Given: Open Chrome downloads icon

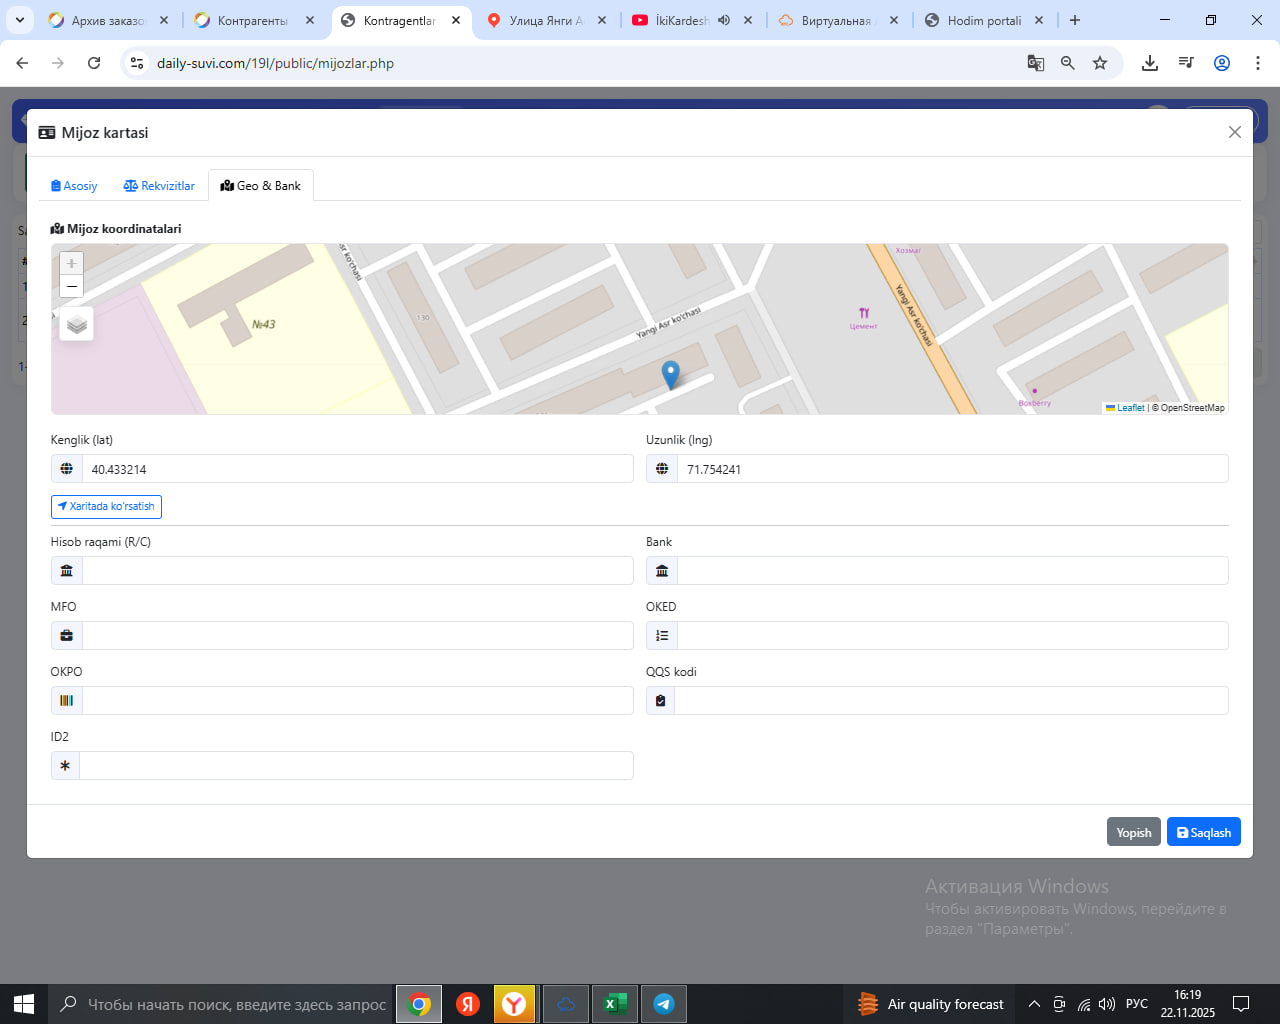Looking at the screenshot, I should (x=1150, y=63).
